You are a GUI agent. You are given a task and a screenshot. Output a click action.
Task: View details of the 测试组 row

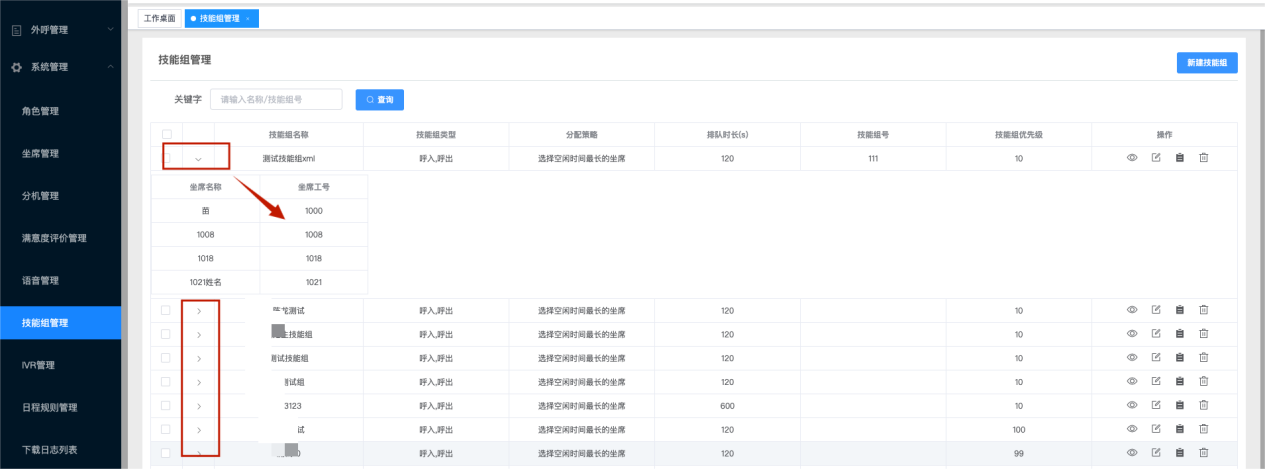point(1132,381)
